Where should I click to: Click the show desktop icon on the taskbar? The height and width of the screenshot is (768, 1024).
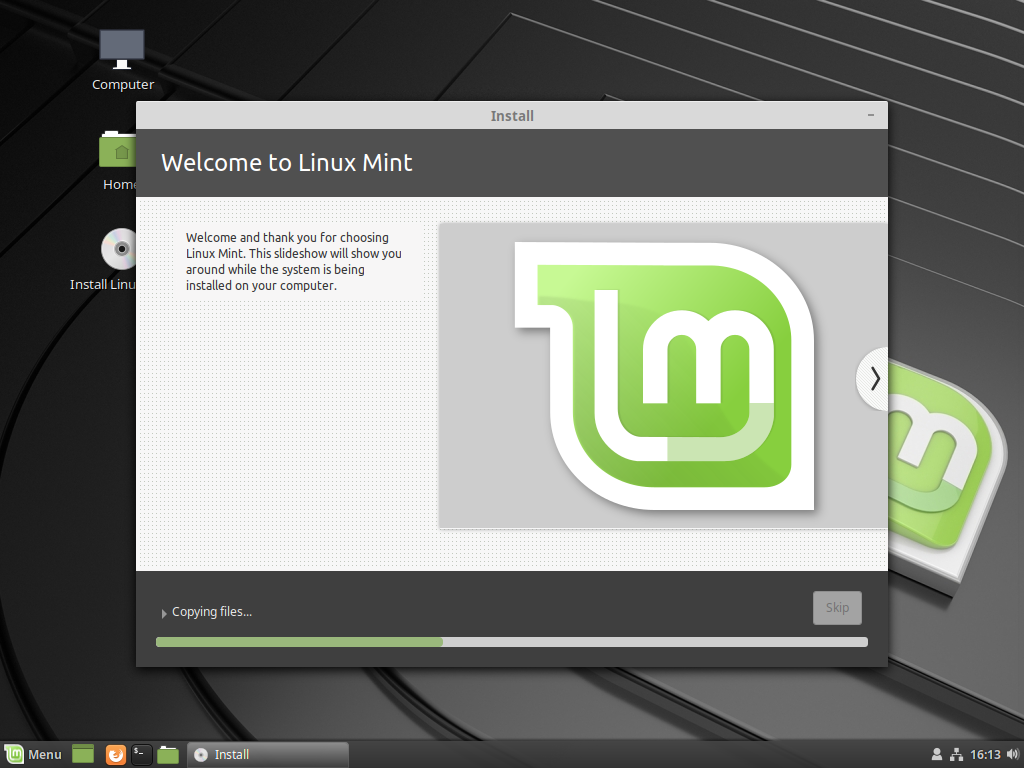click(x=82, y=754)
